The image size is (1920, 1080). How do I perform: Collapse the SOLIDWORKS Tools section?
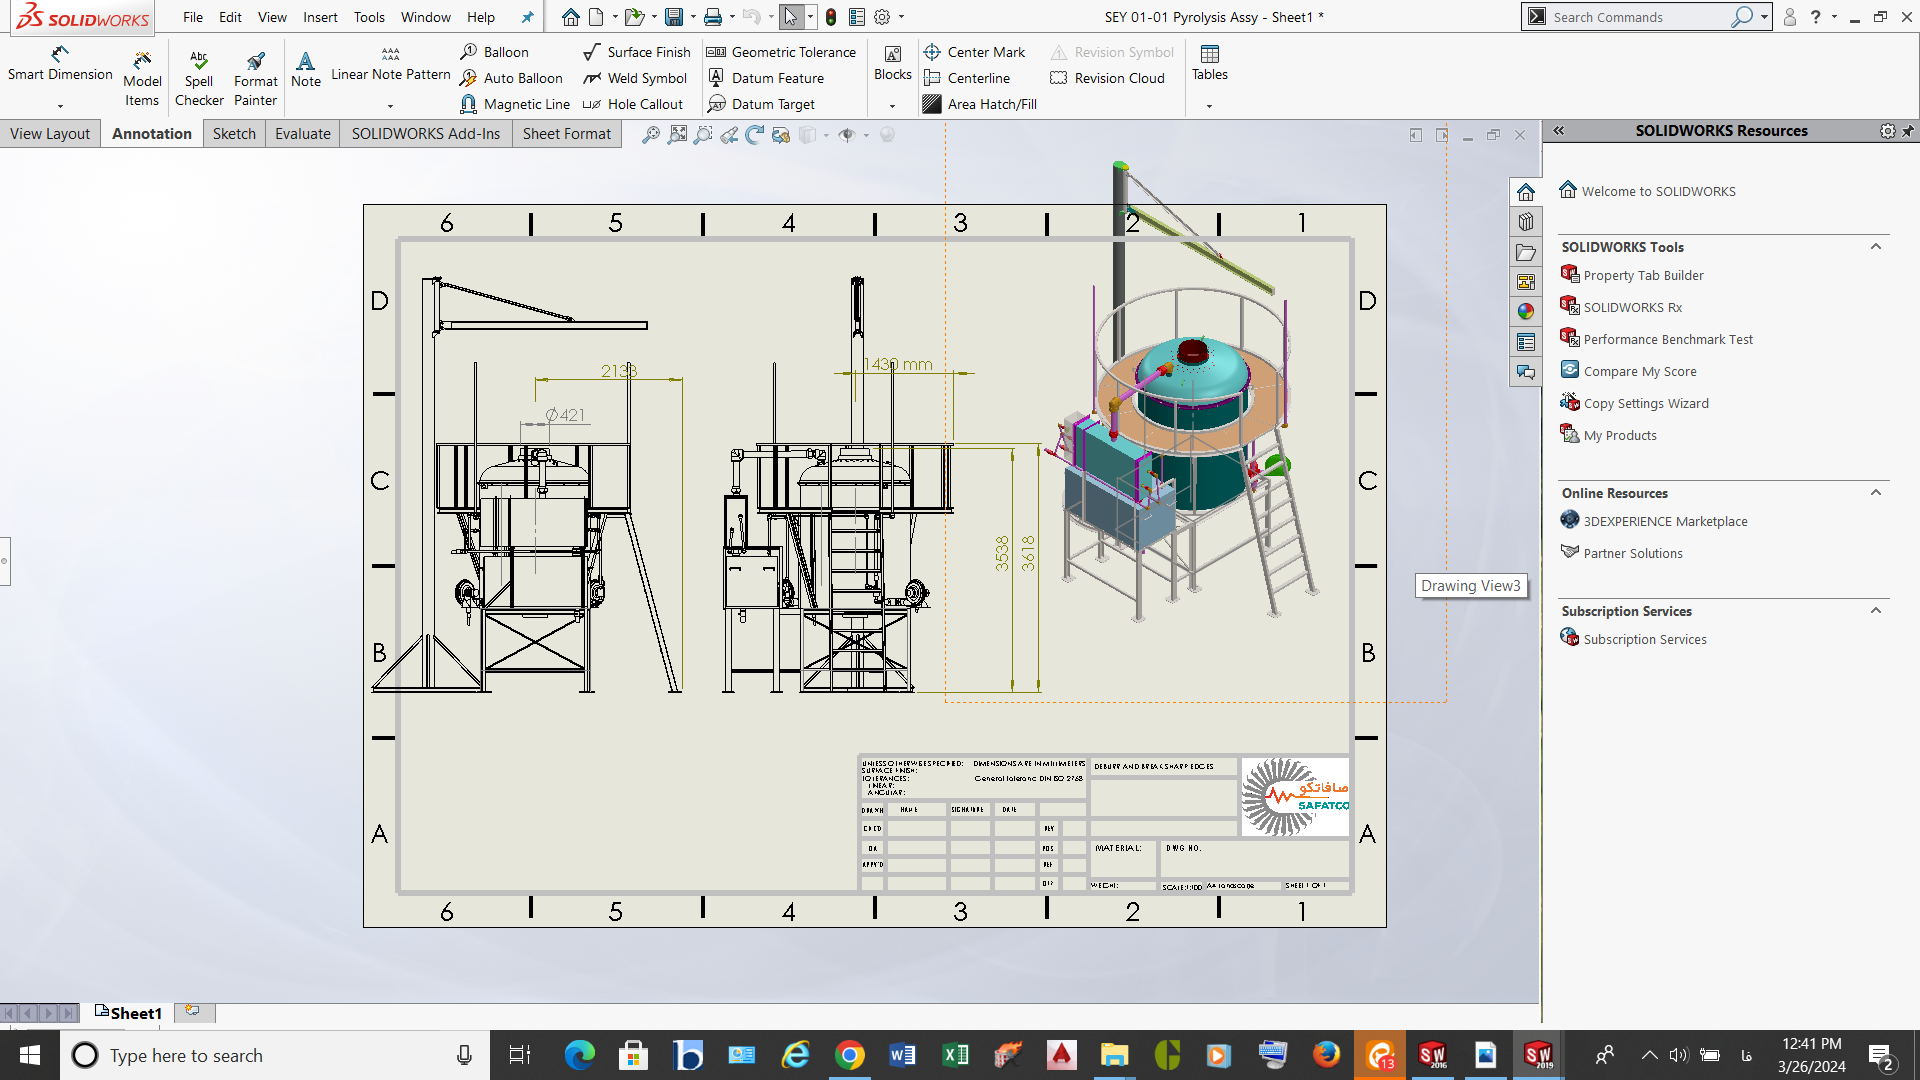click(1876, 247)
